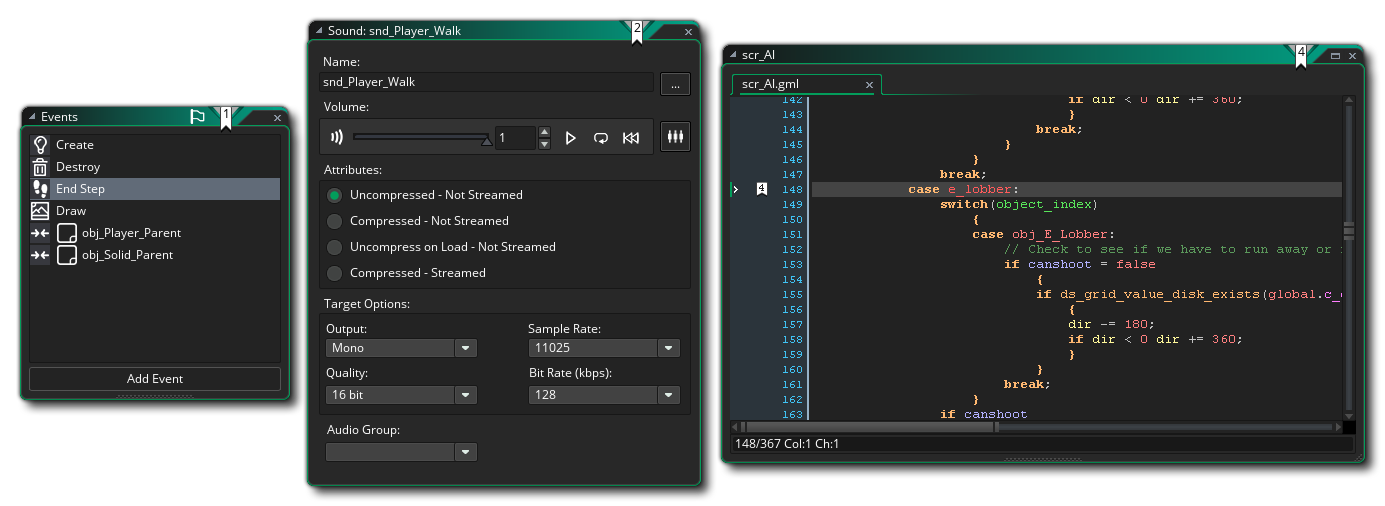
Task: Click the speaker volume icon
Action: 337,138
